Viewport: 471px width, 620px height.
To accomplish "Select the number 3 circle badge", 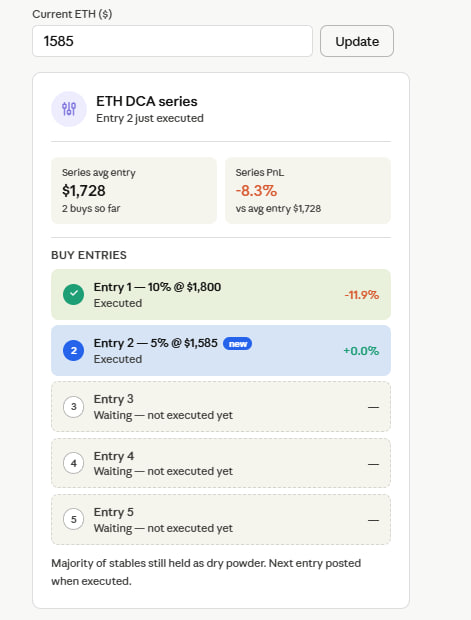I will point(74,407).
